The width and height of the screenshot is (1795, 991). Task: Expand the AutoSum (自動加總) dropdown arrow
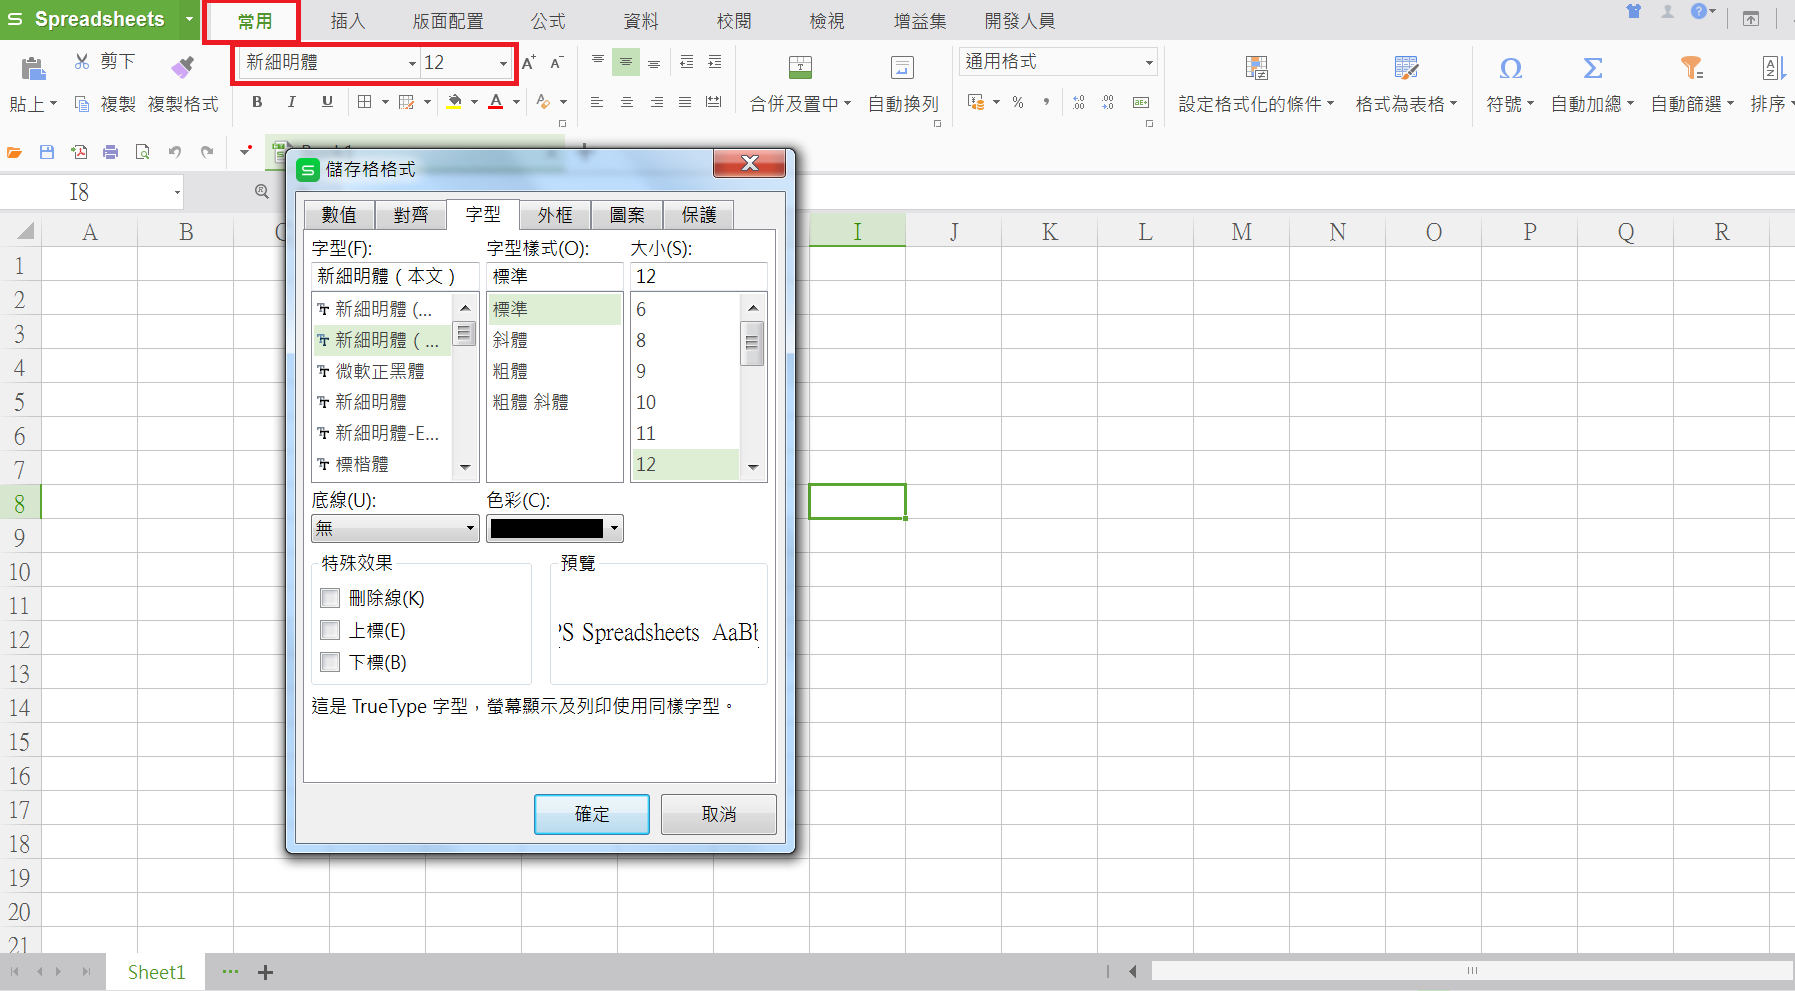[1630, 104]
